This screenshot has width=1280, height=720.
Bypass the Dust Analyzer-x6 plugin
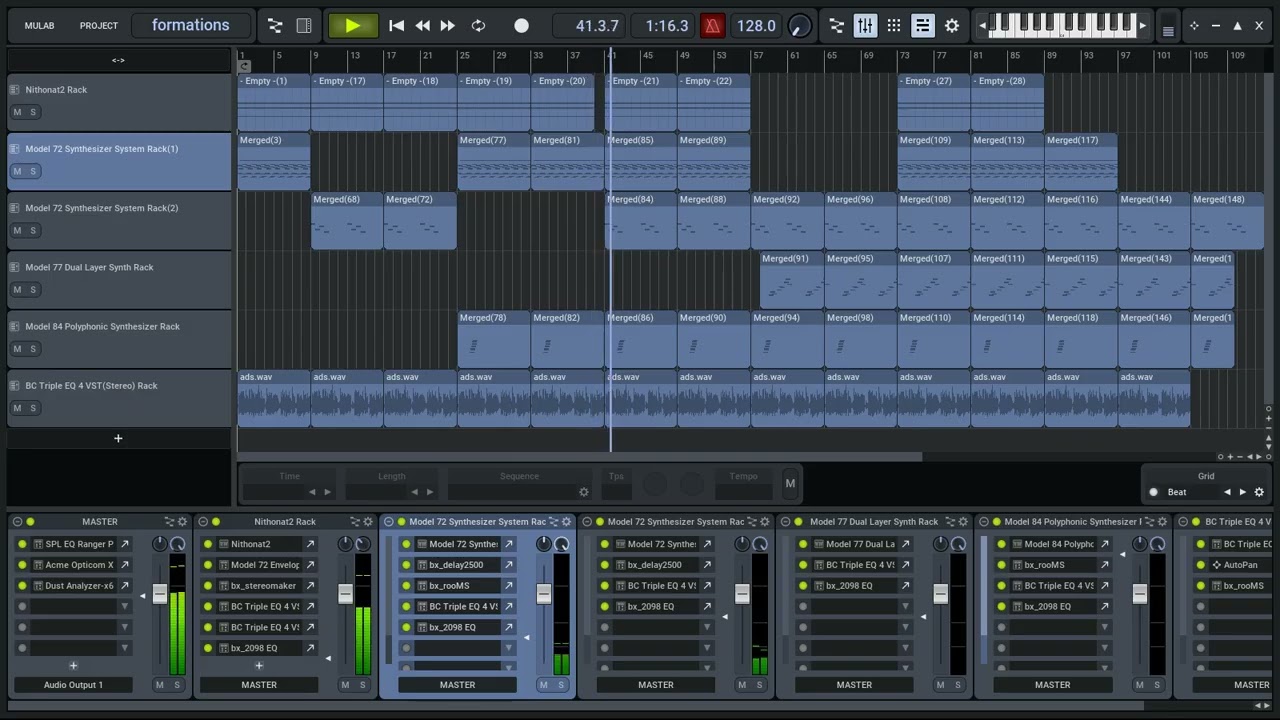pos(22,586)
